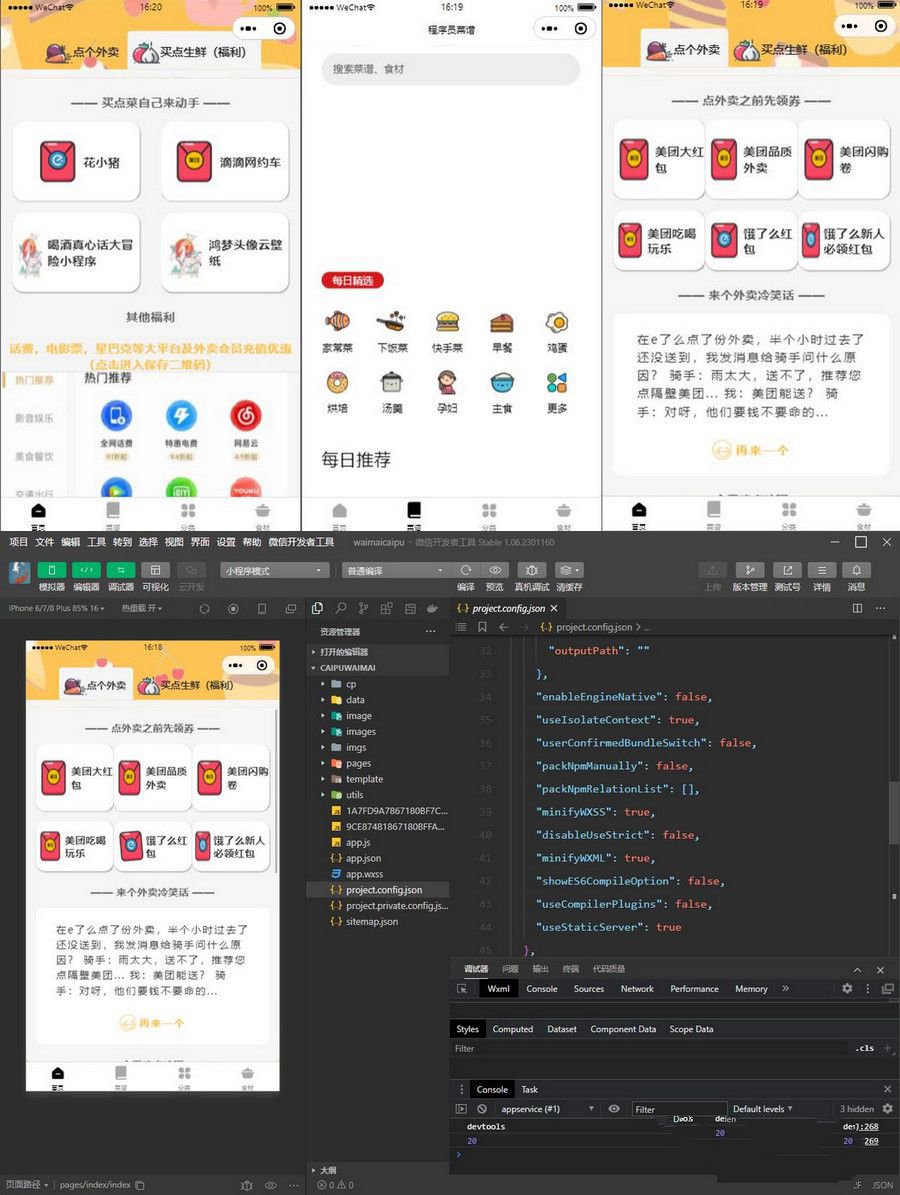Open the 普通编译 compile mode dropdown
The width and height of the screenshot is (900, 1195).
tap(395, 570)
